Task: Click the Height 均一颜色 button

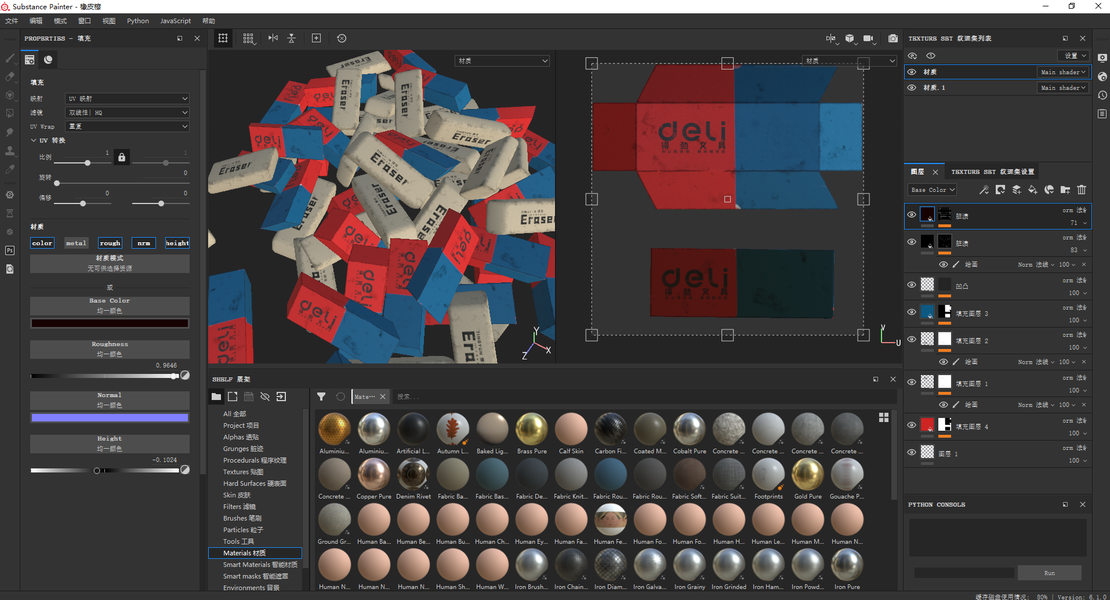Action: pos(110,444)
